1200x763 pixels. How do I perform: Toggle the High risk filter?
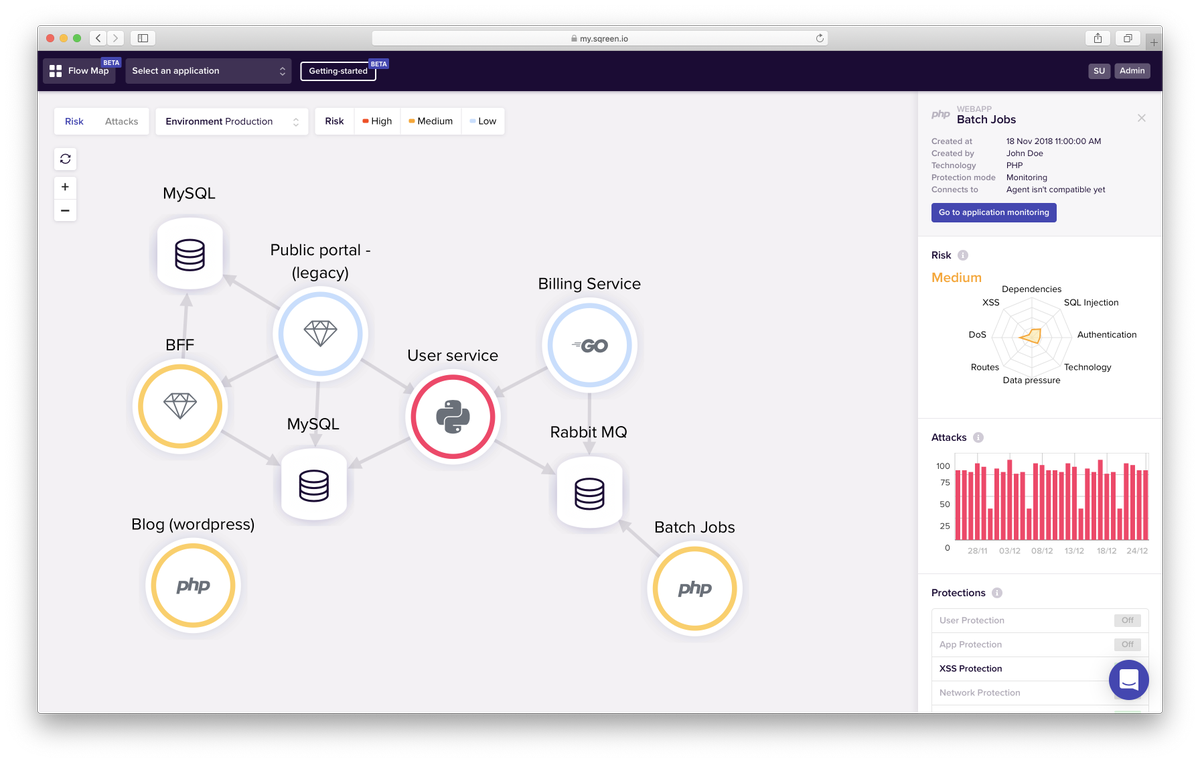[377, 121]
